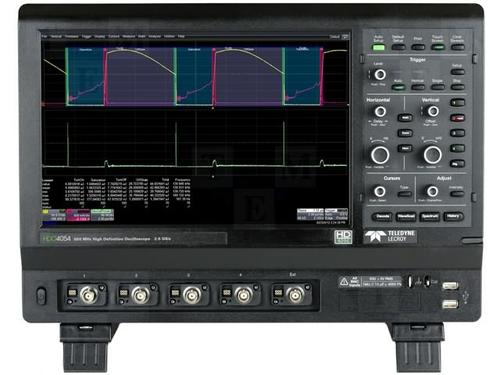Screen dimensions: 500x375
Task: Open the pink channel 2 descriptor box
Action: (x=78, y=215)
